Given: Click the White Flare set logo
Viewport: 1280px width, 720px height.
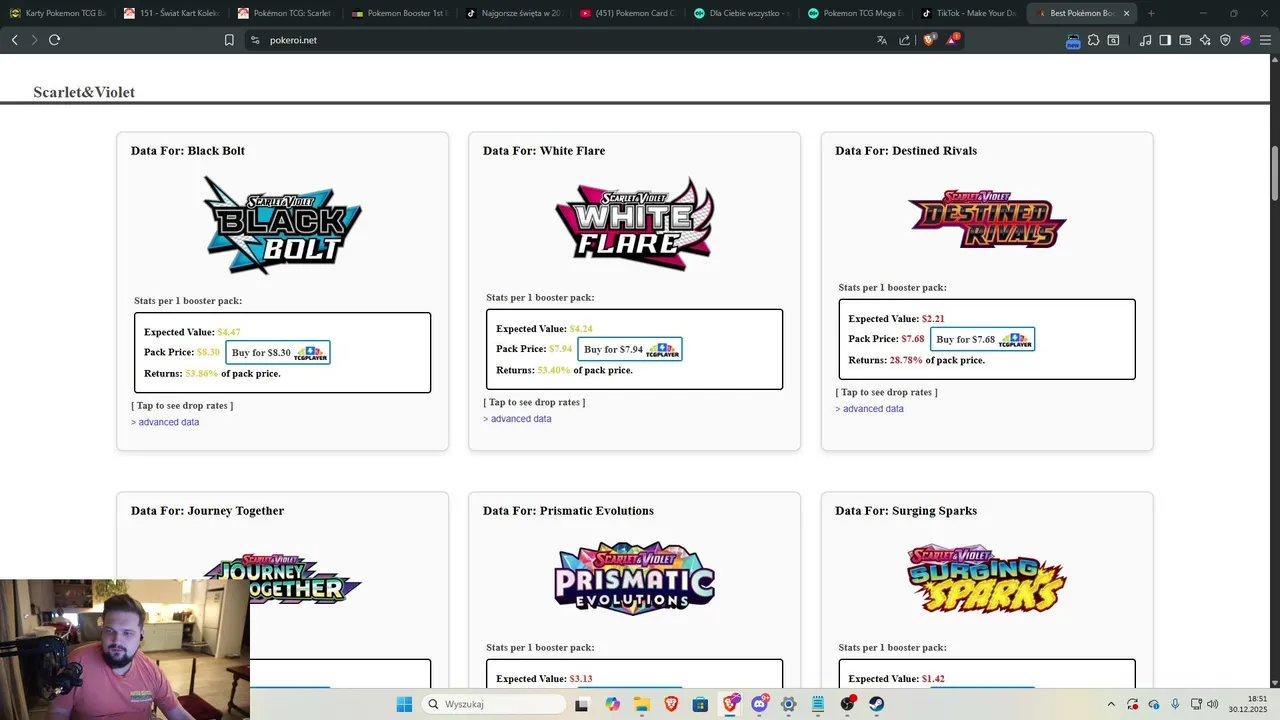Looking at the screenshot, I should click(634, 224).
